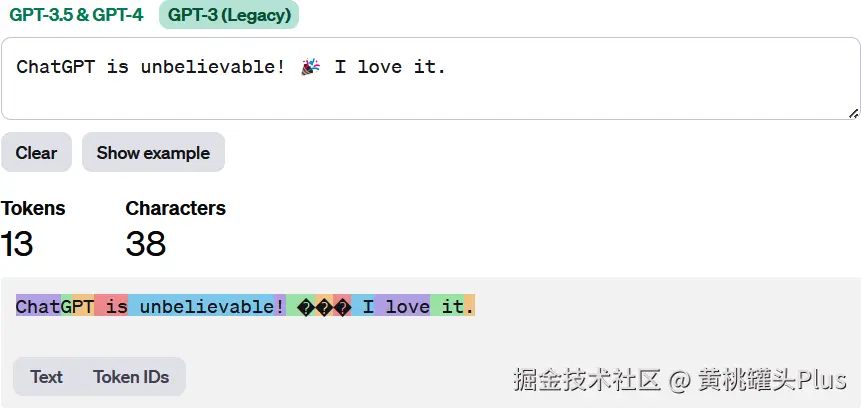The width and height of the screenshot is (861, 408).
Task: Click the resize handle of the textarea
Action: tap(853, 114)
